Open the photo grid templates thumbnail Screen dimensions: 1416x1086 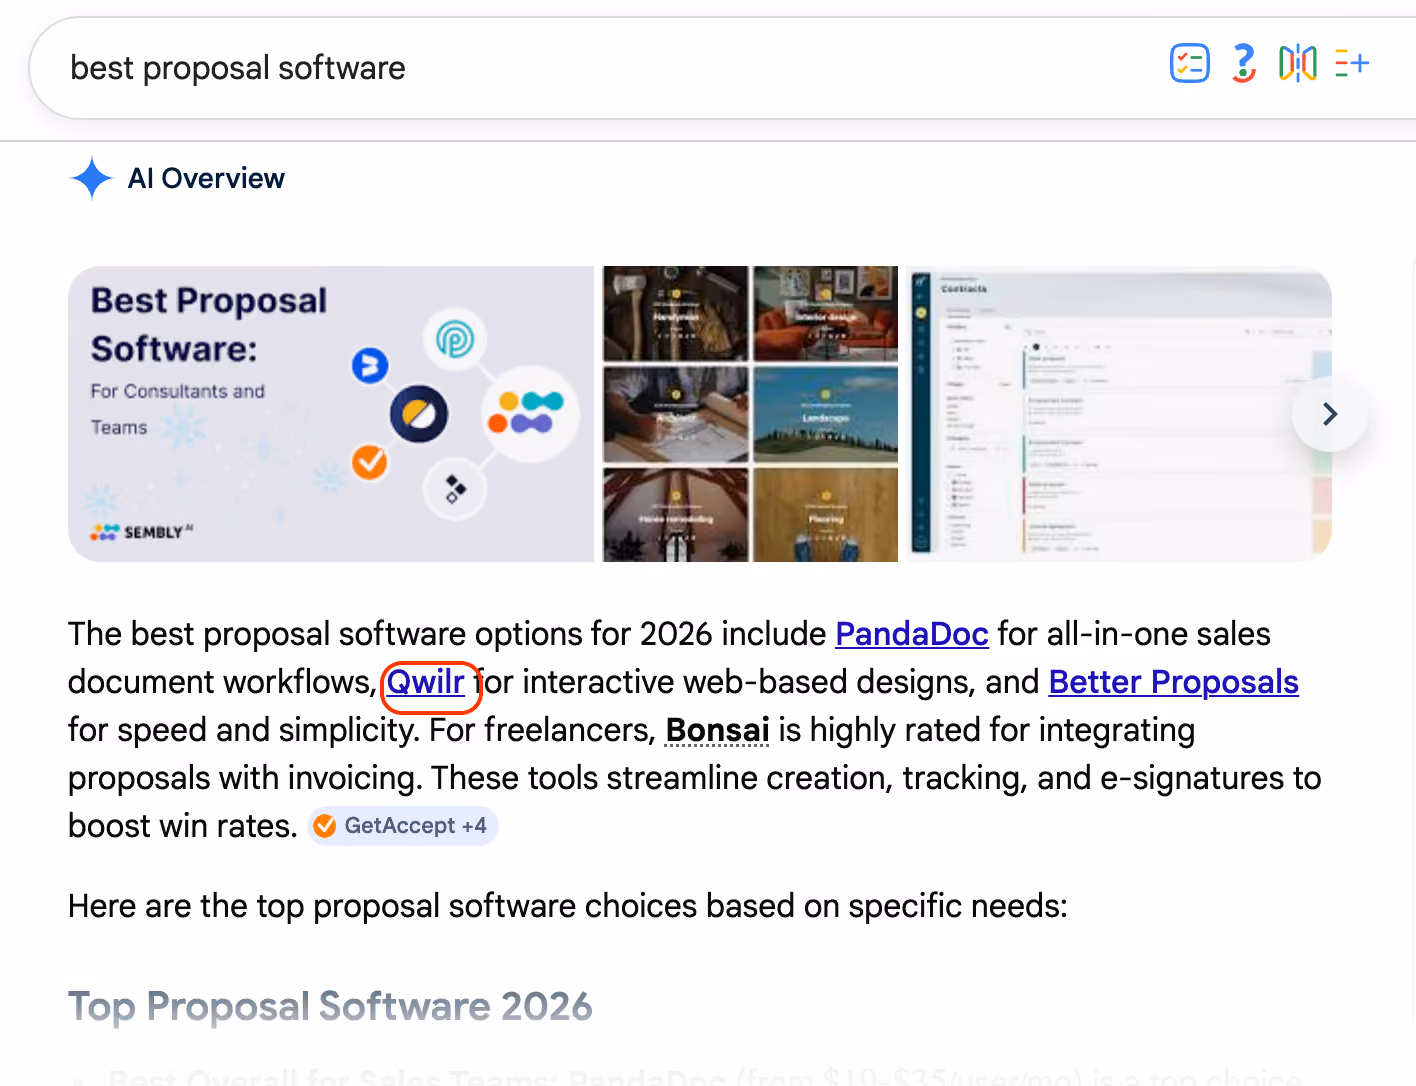[750, 414]
